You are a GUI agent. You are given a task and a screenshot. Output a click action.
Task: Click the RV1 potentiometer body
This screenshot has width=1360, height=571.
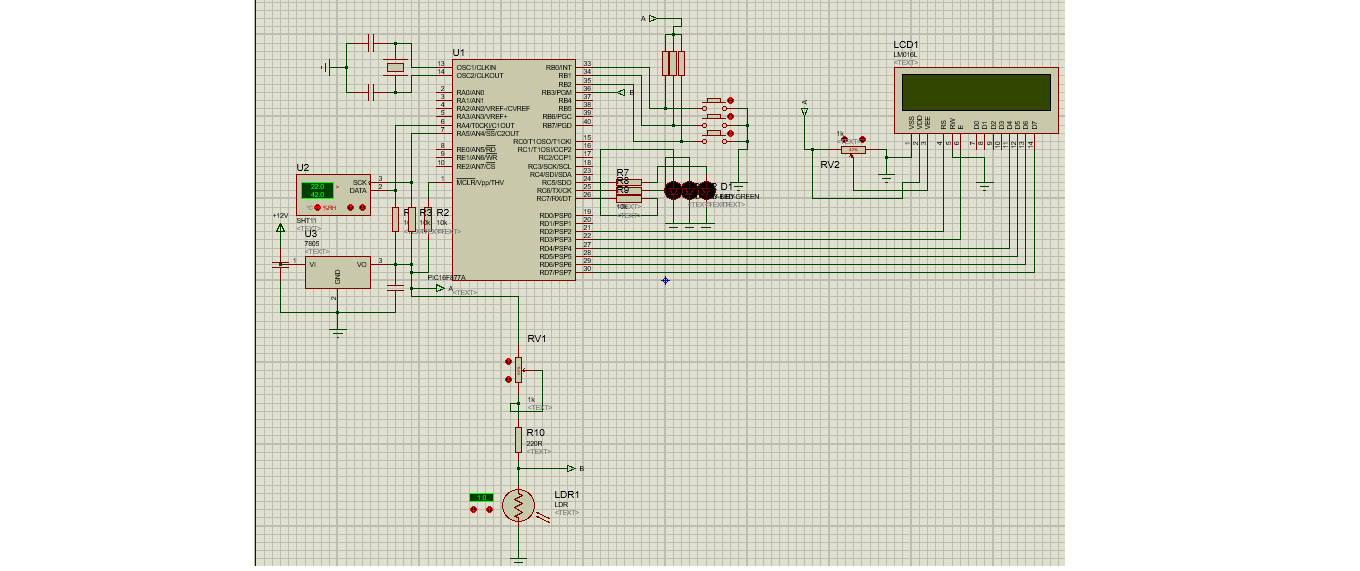tap(518, 370)
